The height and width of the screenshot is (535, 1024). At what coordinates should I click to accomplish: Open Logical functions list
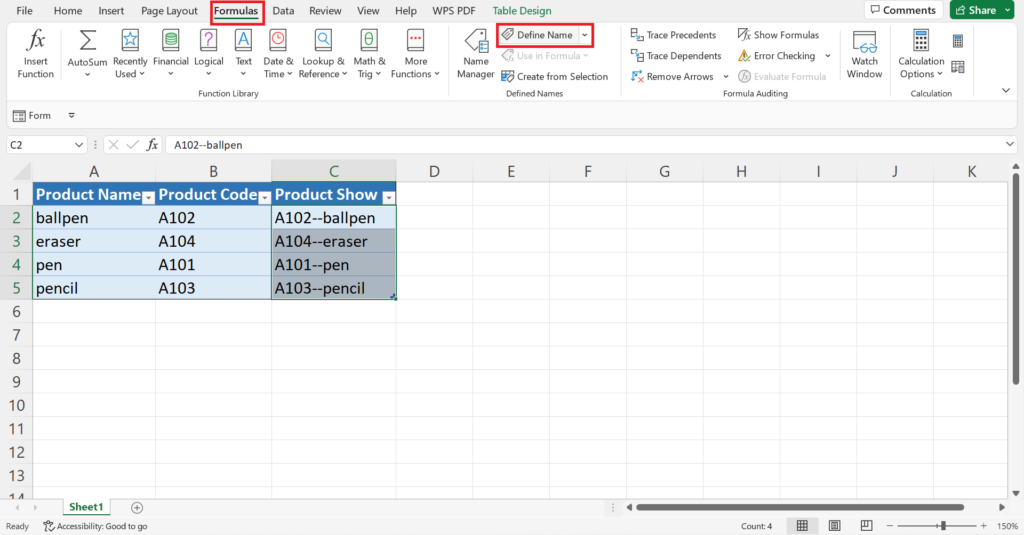tap(208, 54)
